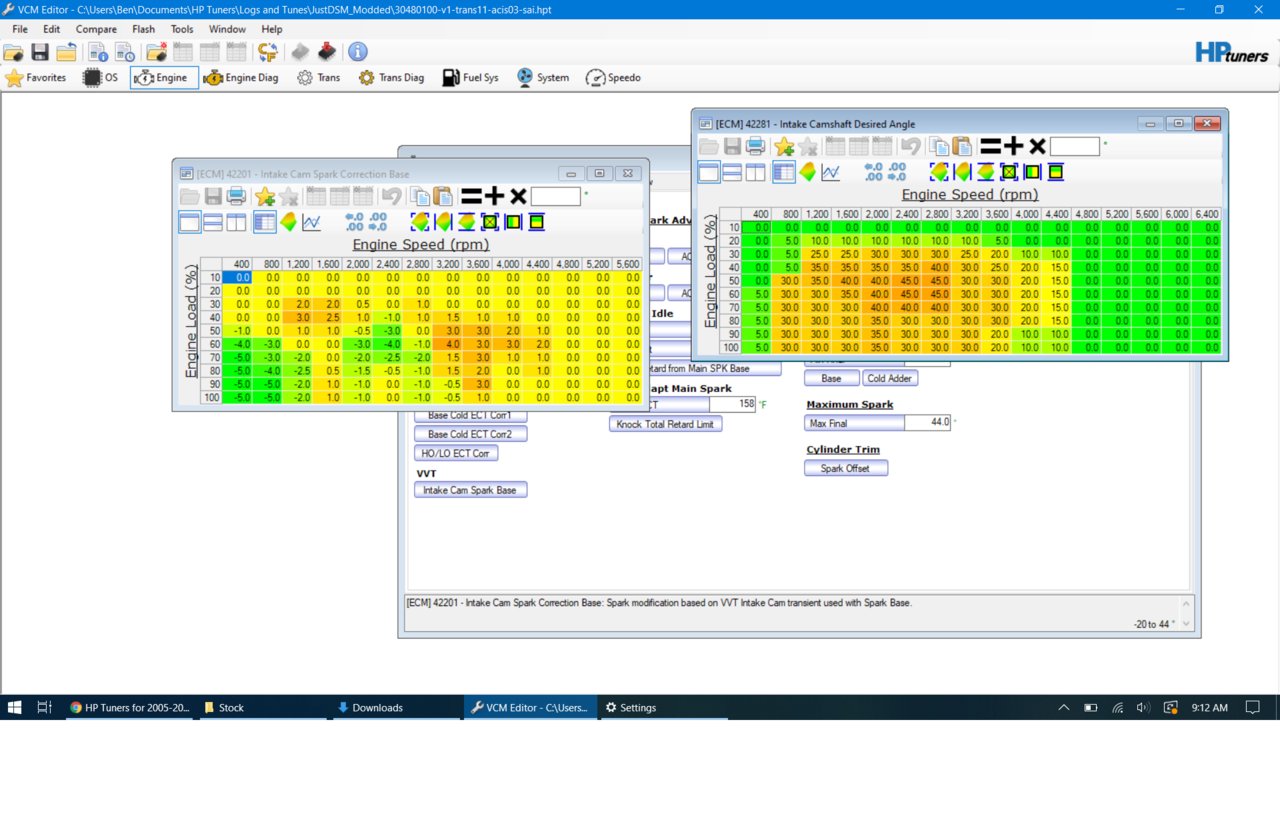Select vertical split layout in Spark Correction window

tap(236, 222)
